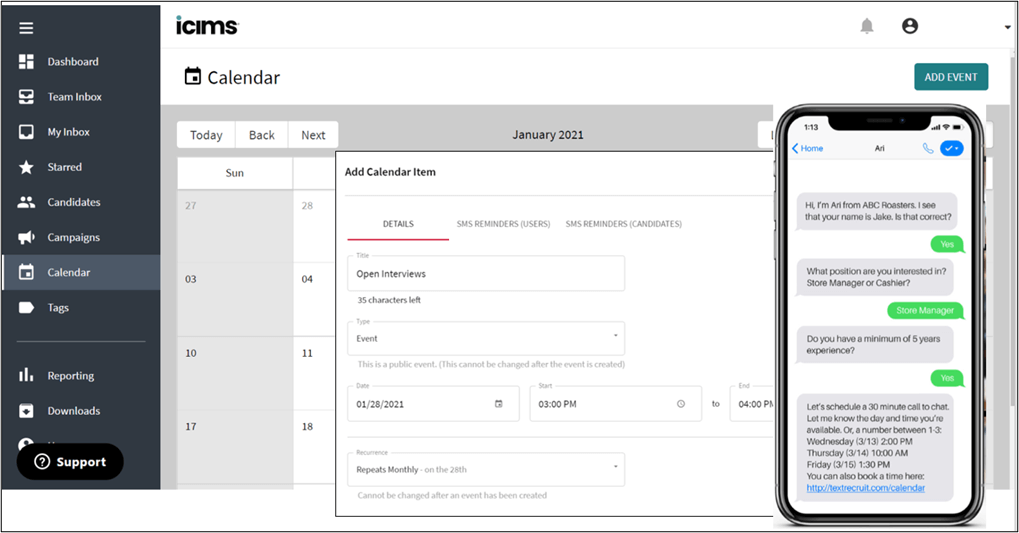Switch to SMS Reminders (Users) tab
This screenshot has width=1019, height=533.
click(x=503, y=224)
